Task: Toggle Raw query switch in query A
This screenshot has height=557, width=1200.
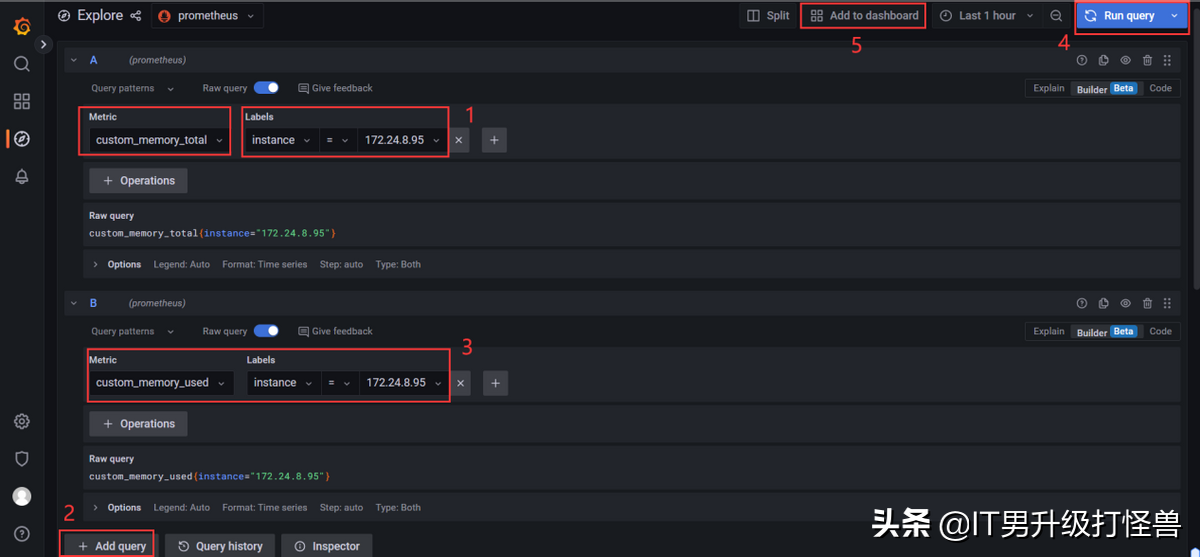Action: [266, 88]
